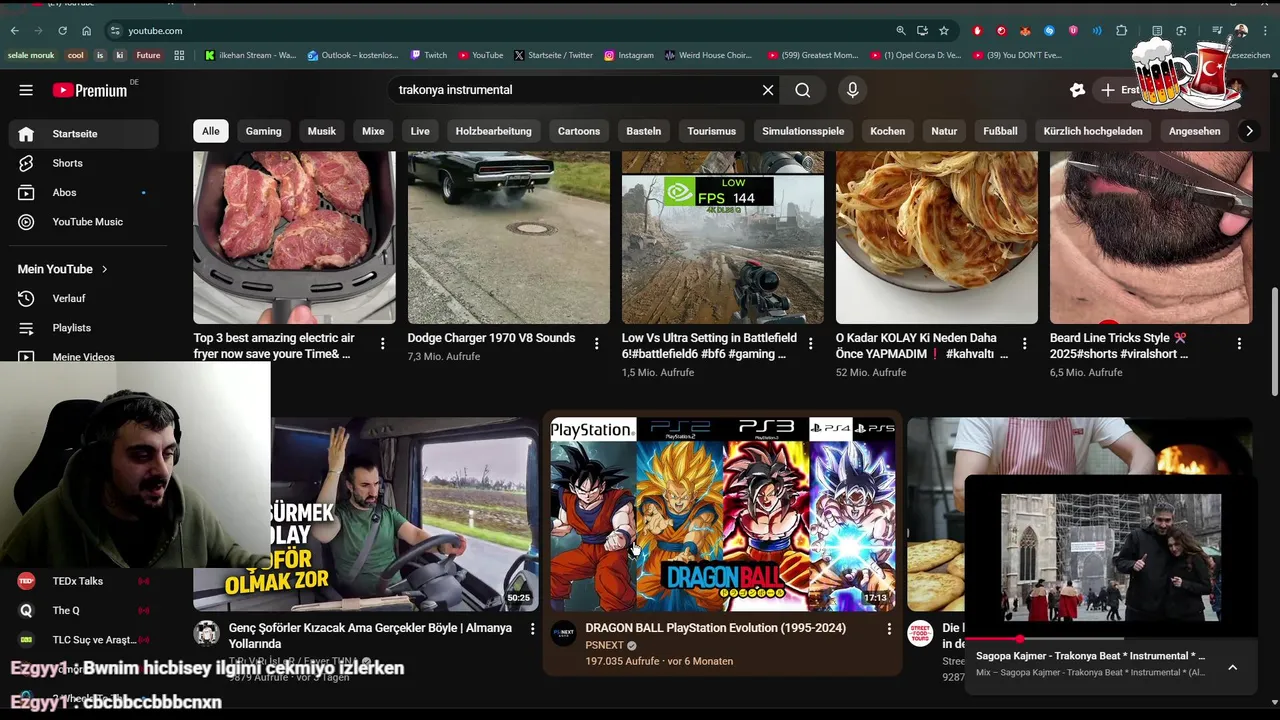Viewport: 1280px width, 720px height.
Task: Select the Kochen filter chip
Action: (887, 131)
